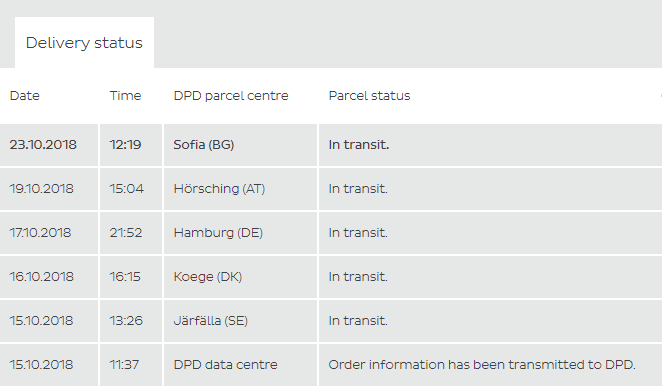
Task: Click the DPD parcel centre header
Action: click(x=231, y=96)
